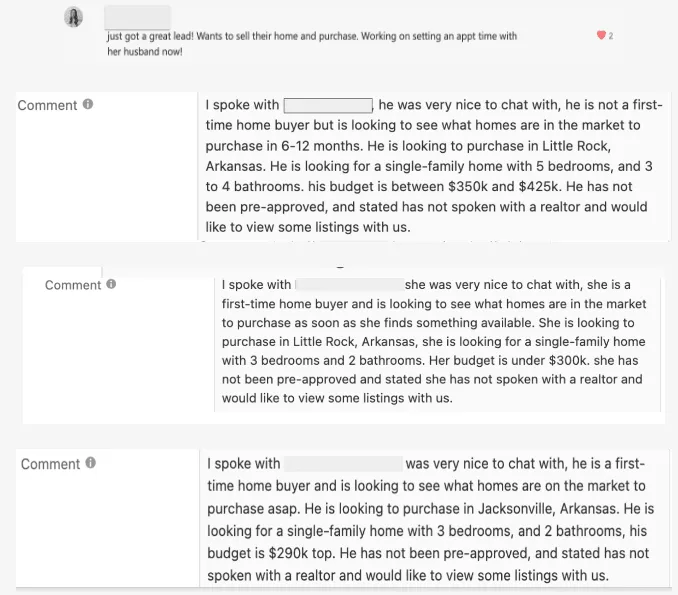Select the second Comment label
678x595 pixels.
click(x=73, y=285)
